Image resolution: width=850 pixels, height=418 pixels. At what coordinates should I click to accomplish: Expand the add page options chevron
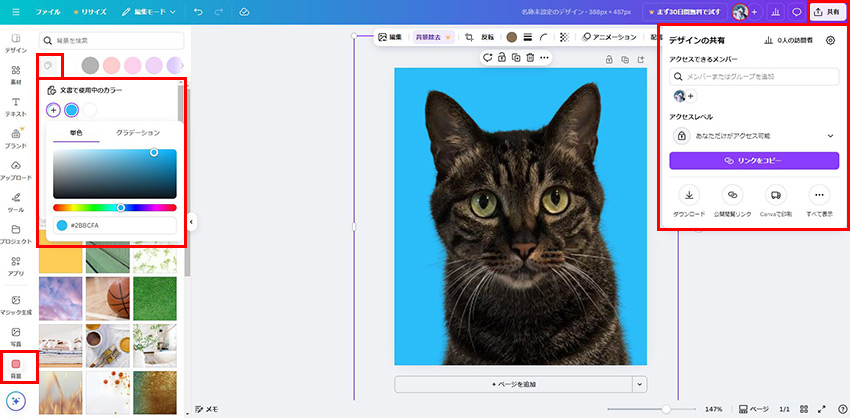[x=639, y=384]
